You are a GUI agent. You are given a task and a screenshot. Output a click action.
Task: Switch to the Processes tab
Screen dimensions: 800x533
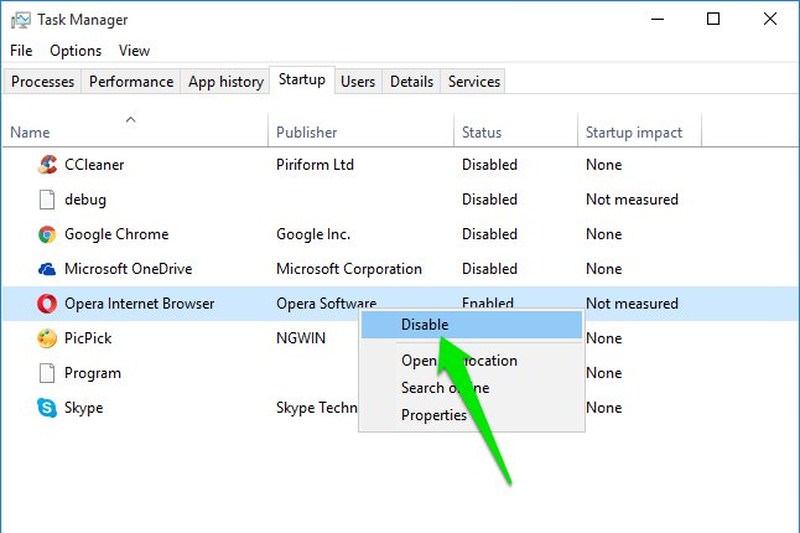42,82
